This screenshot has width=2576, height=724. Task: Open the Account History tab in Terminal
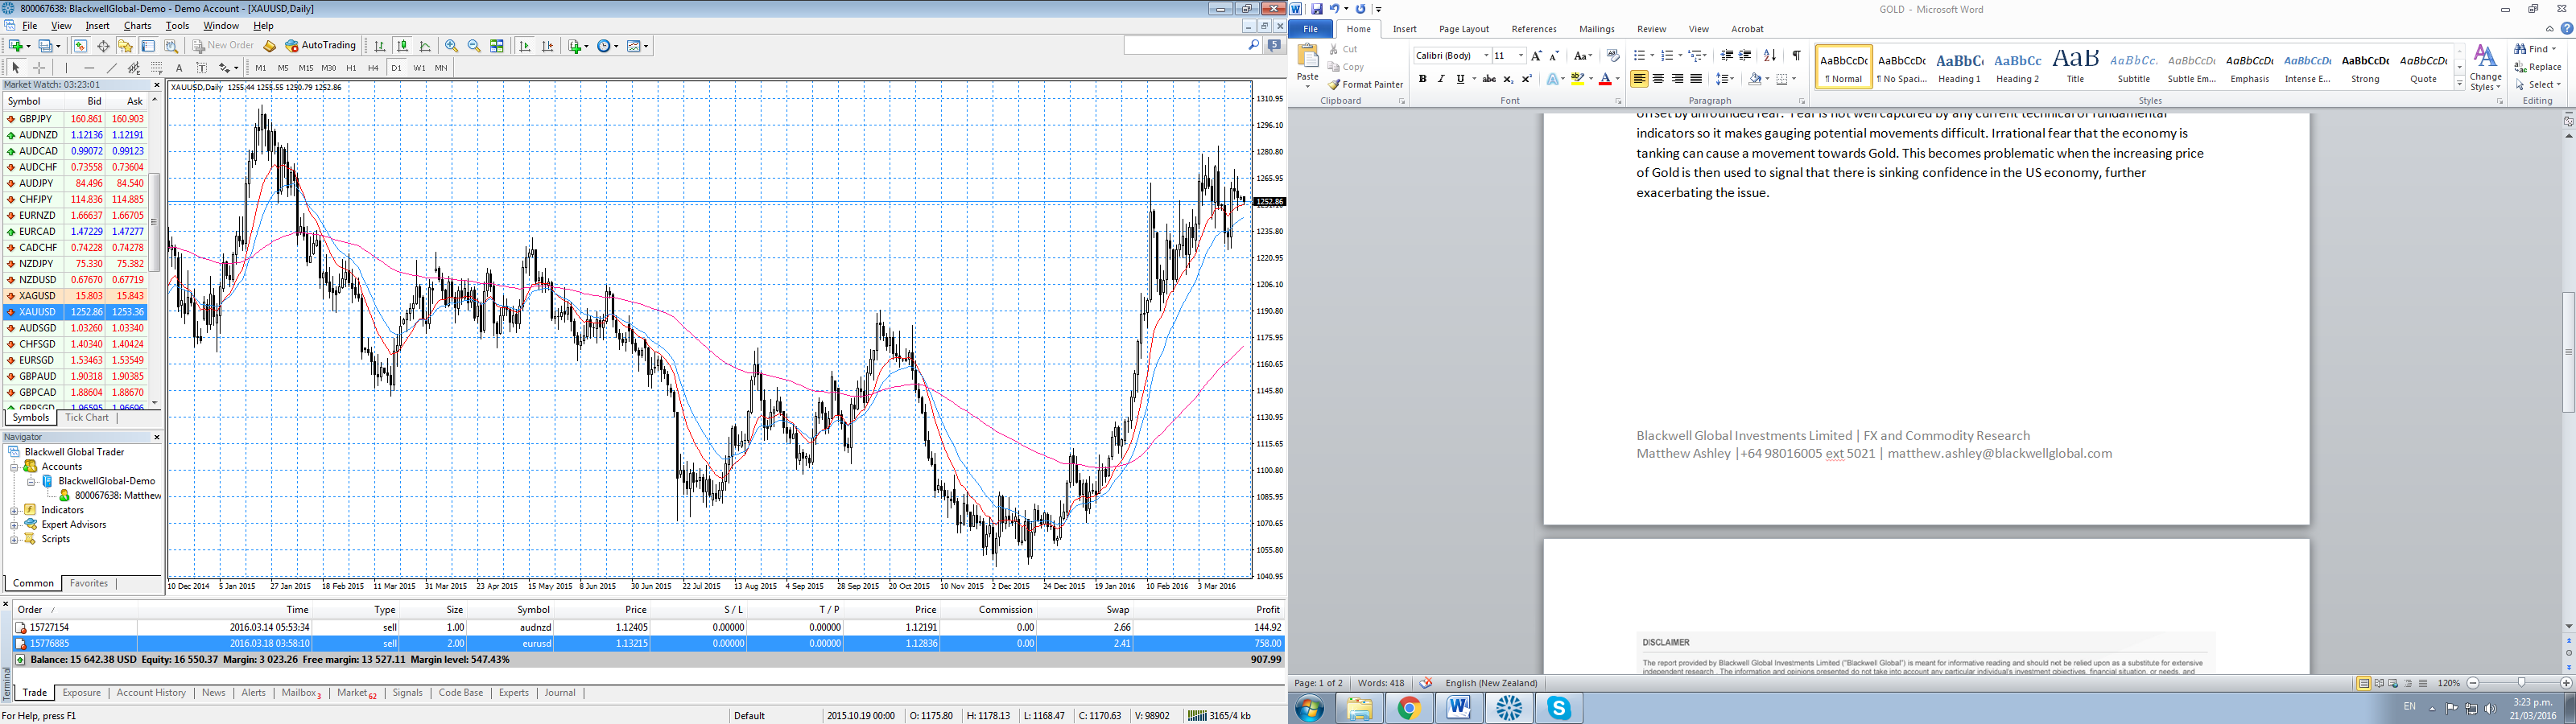151,693
